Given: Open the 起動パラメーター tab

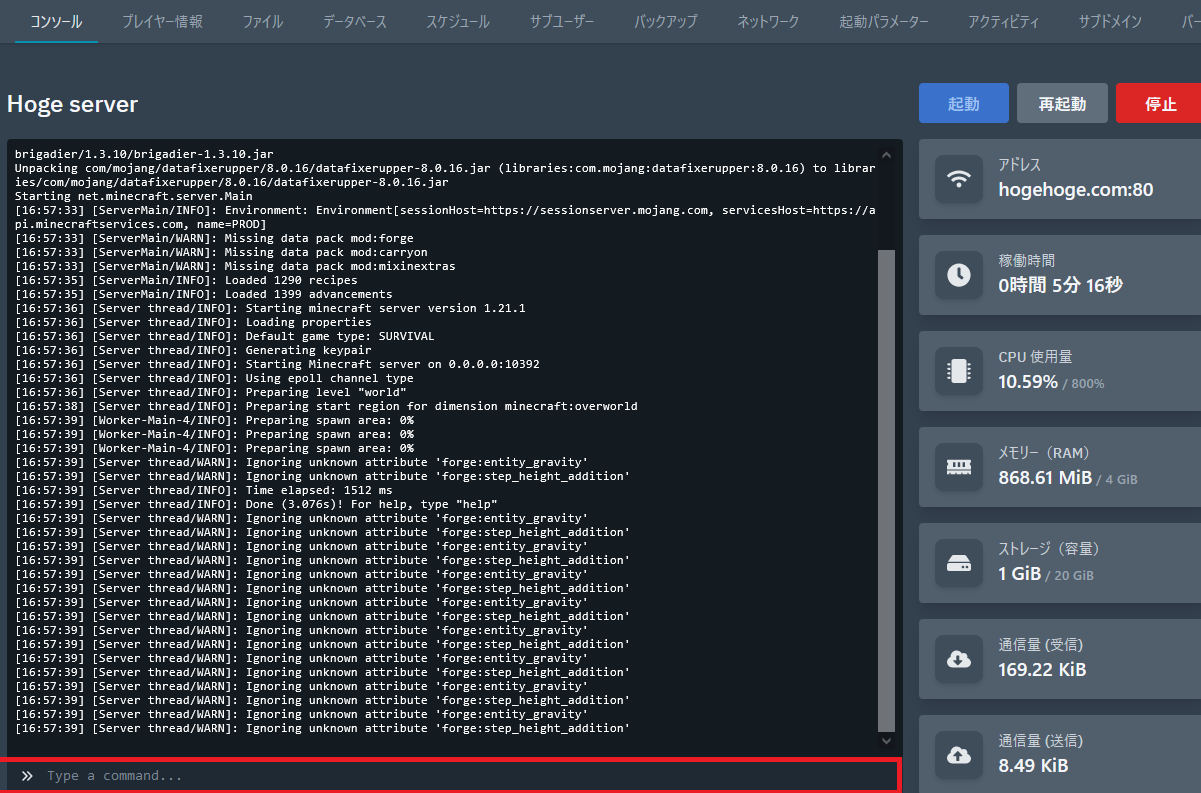Looking at the screenshot, I should [883, 21].
